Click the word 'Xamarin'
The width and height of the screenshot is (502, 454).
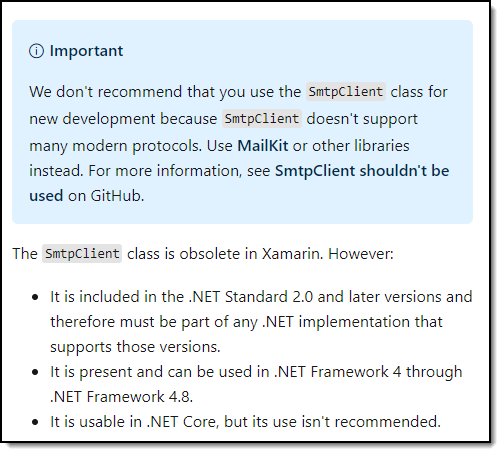[290, 254]
